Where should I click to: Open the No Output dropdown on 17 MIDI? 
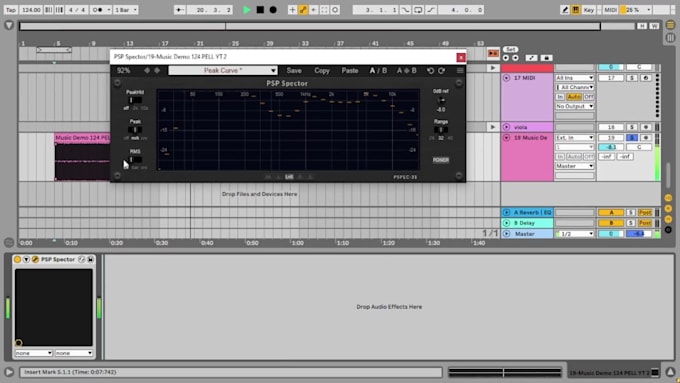575,106
